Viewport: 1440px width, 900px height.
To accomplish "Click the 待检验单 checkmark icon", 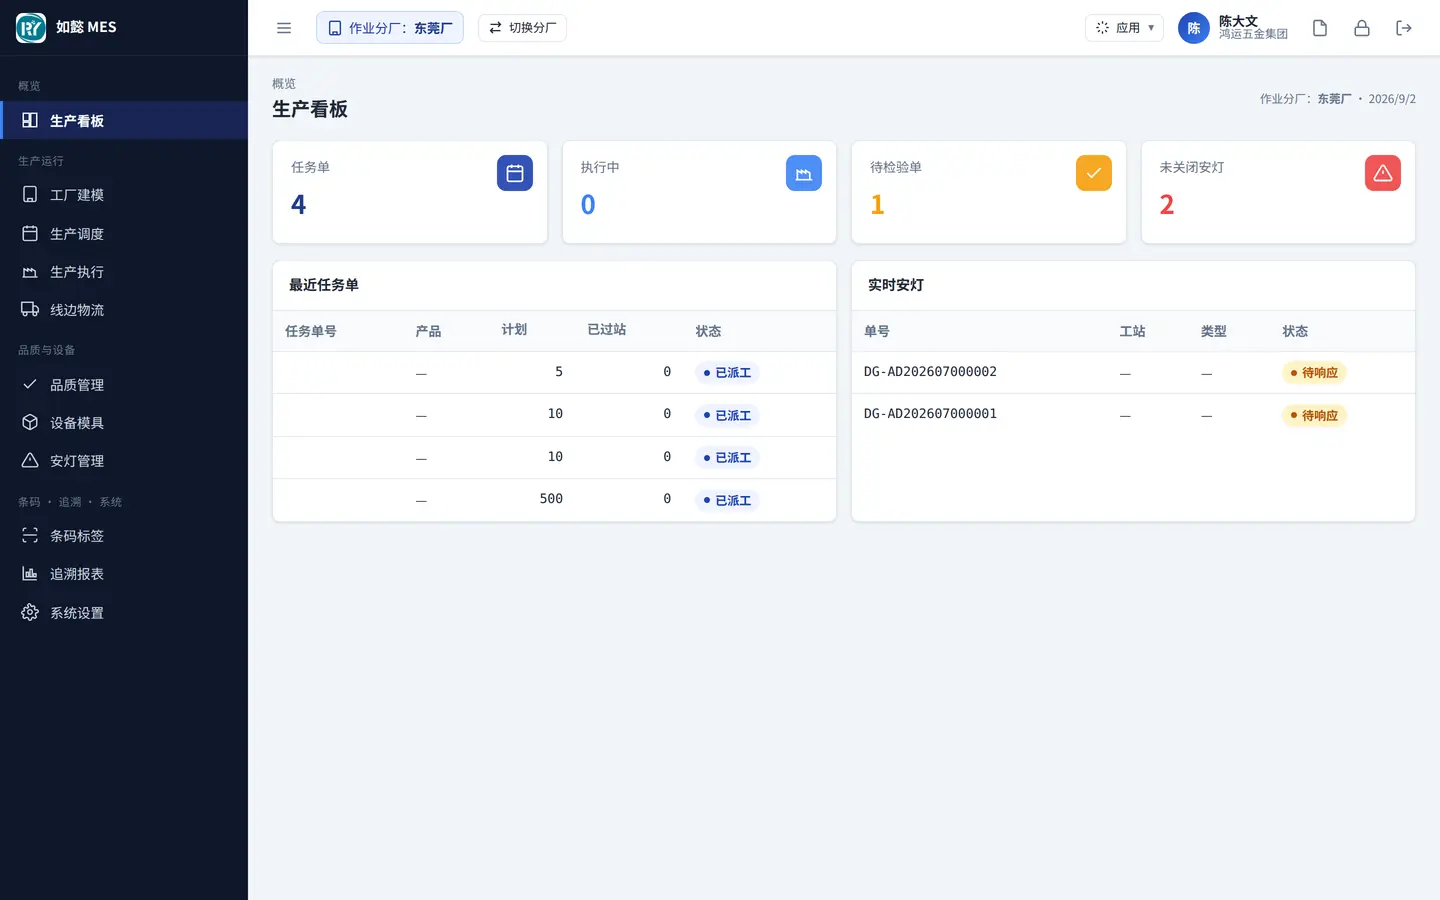I will tap(1094, 173).
